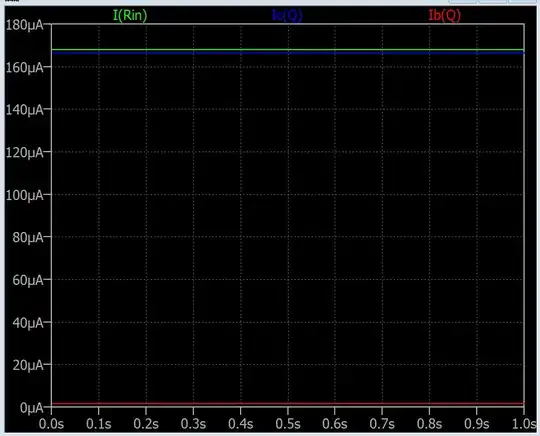This screenshot has height=436, width=540.
Task: Click the 100µA vertical axis label
Action: tap(25, 195)
